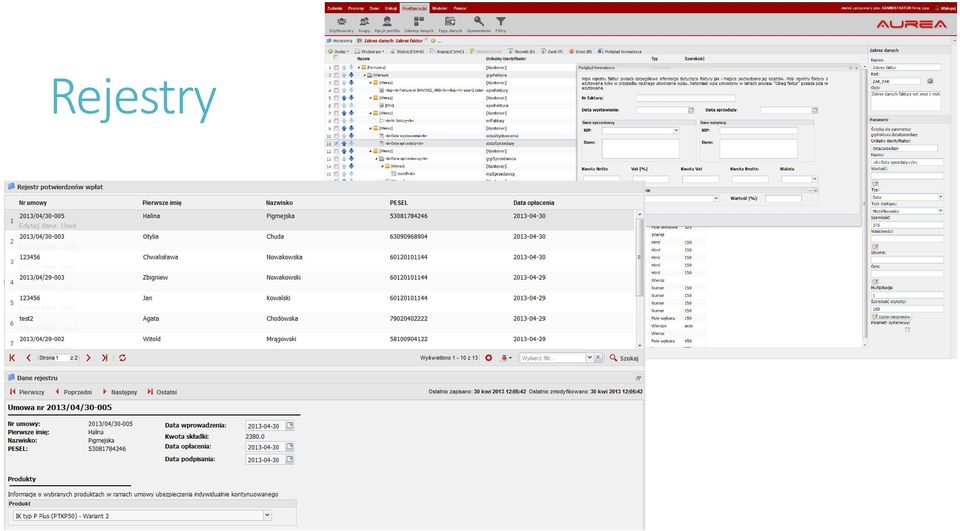Screen dimensions: 960x531
Task: Click the Strona page number field
Action: click(x=62, y=358)
